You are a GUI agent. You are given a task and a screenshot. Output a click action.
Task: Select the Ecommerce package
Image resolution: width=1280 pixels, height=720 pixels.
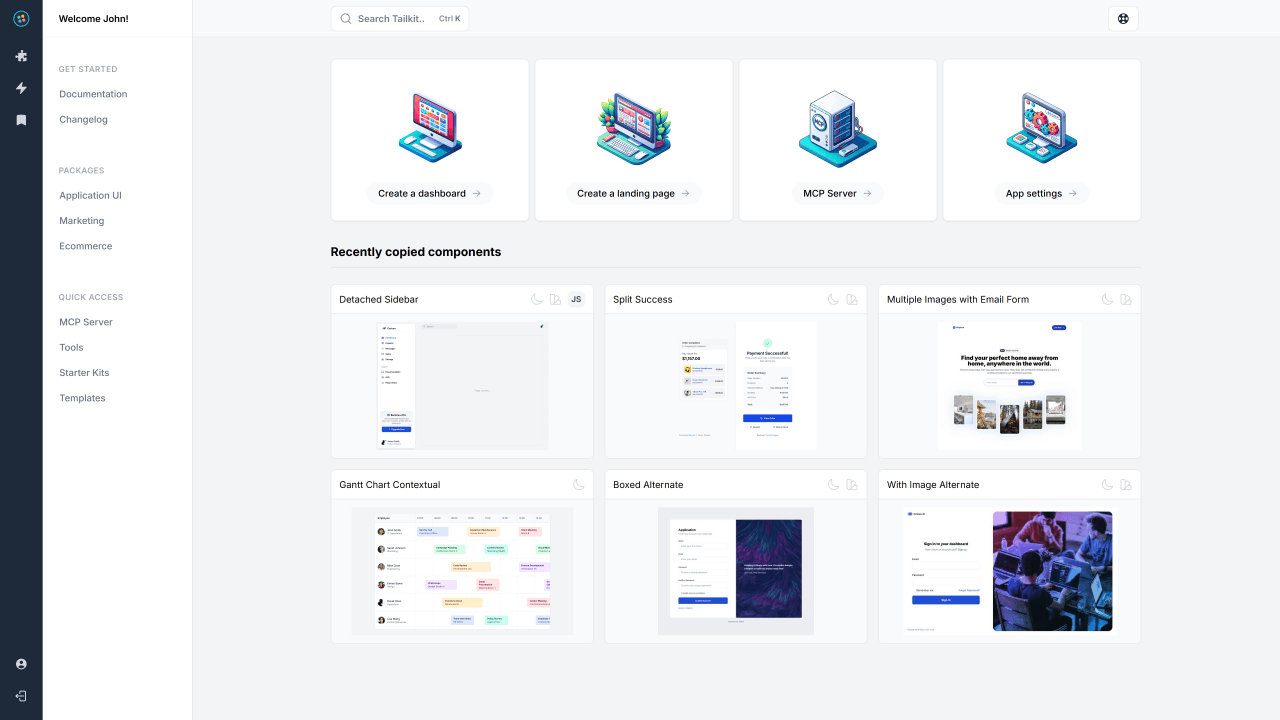click(86, 246)
